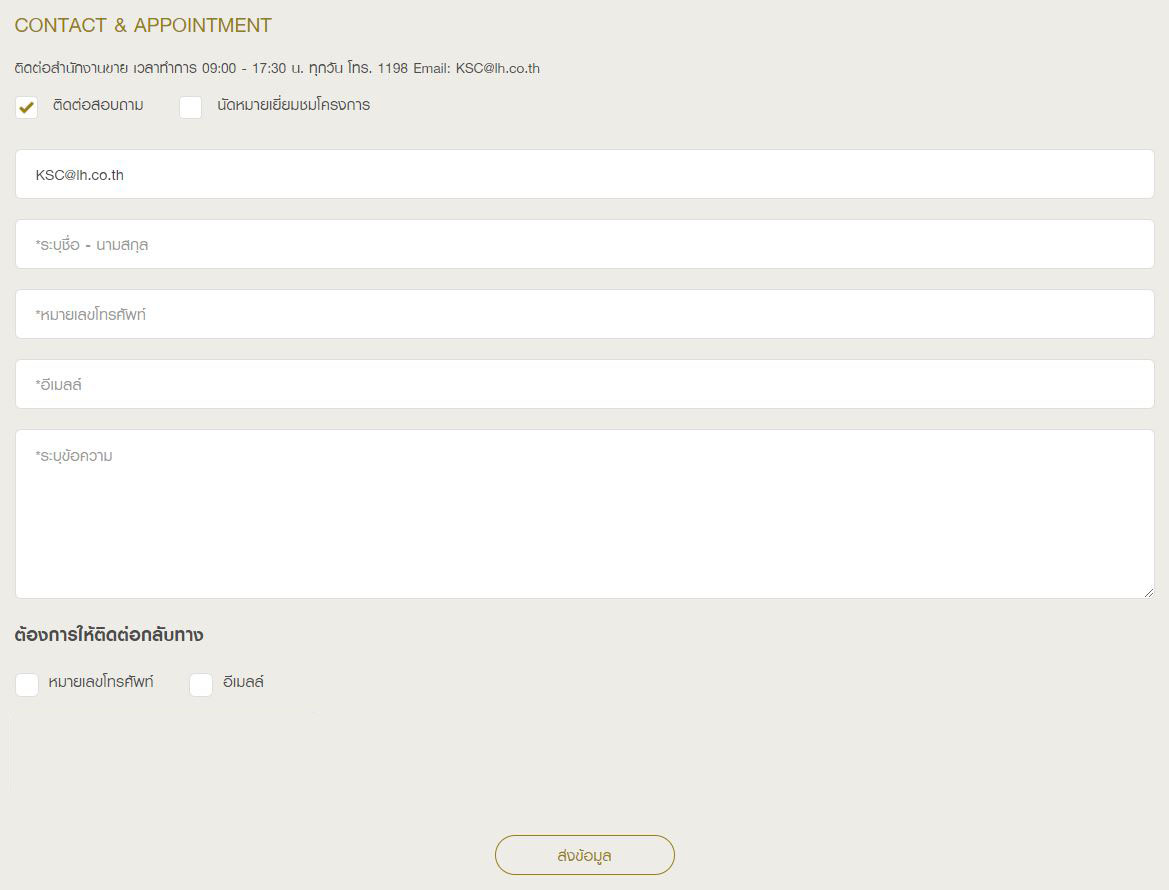Click the ระบุชื่อ - นามสกุล name field

584,244
